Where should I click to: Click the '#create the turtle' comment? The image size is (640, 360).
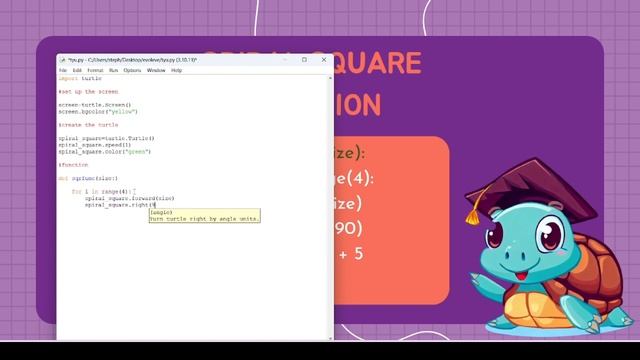tap(88, 125)
